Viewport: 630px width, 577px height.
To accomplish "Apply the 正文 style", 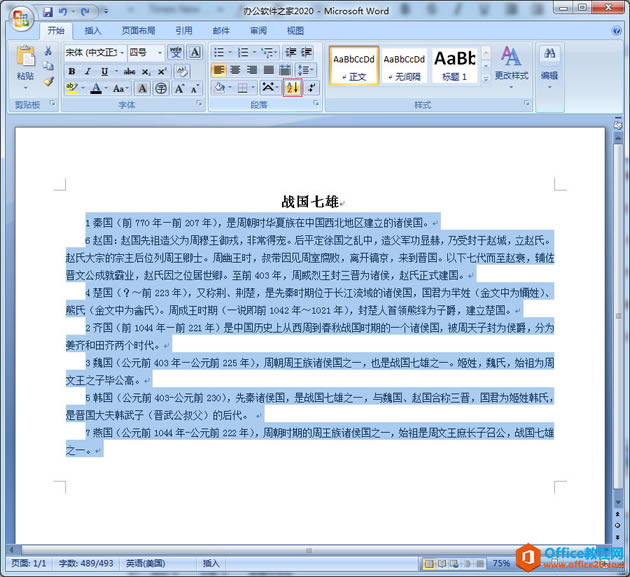I will click(354, 66).
